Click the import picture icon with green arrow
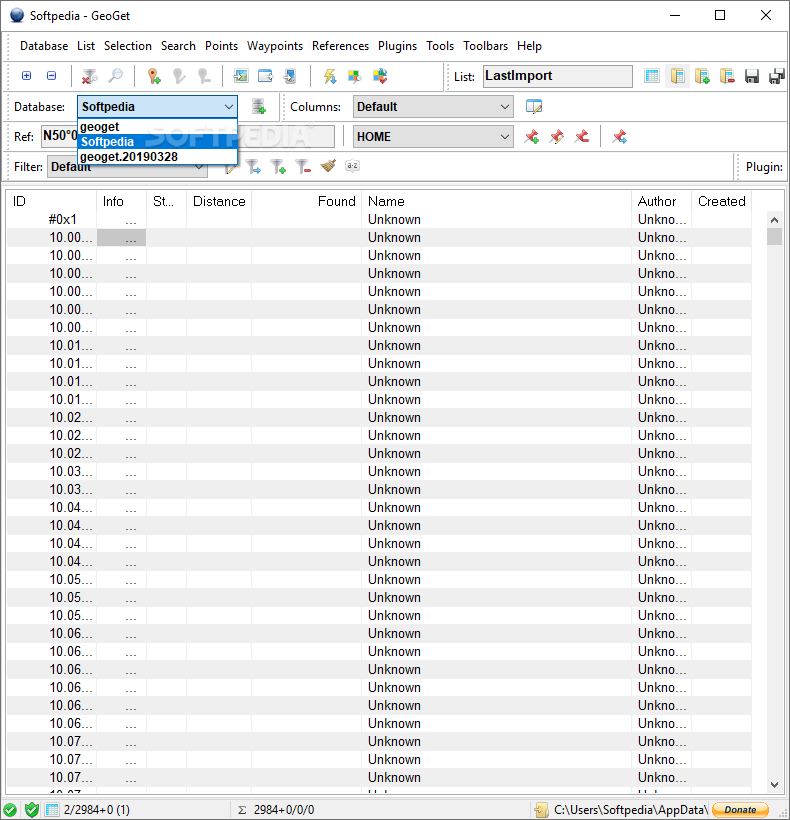790x820 pixels. point(241,76)
